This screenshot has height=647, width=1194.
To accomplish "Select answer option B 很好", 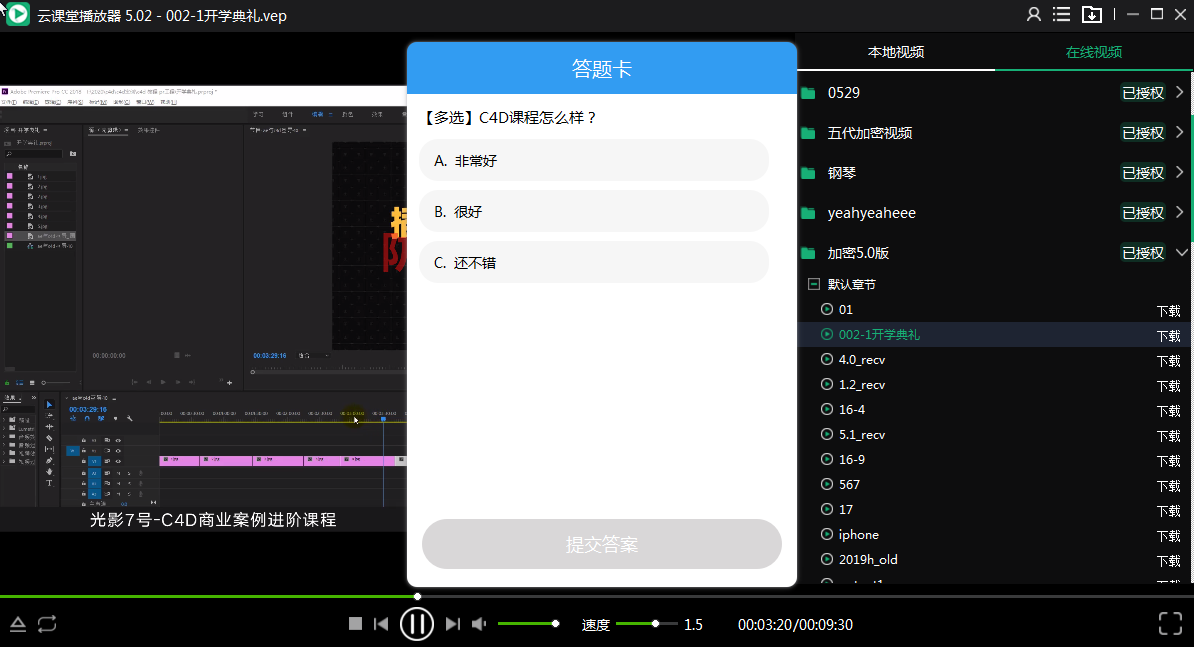I will pyautogui.click(x=594, y=211).
